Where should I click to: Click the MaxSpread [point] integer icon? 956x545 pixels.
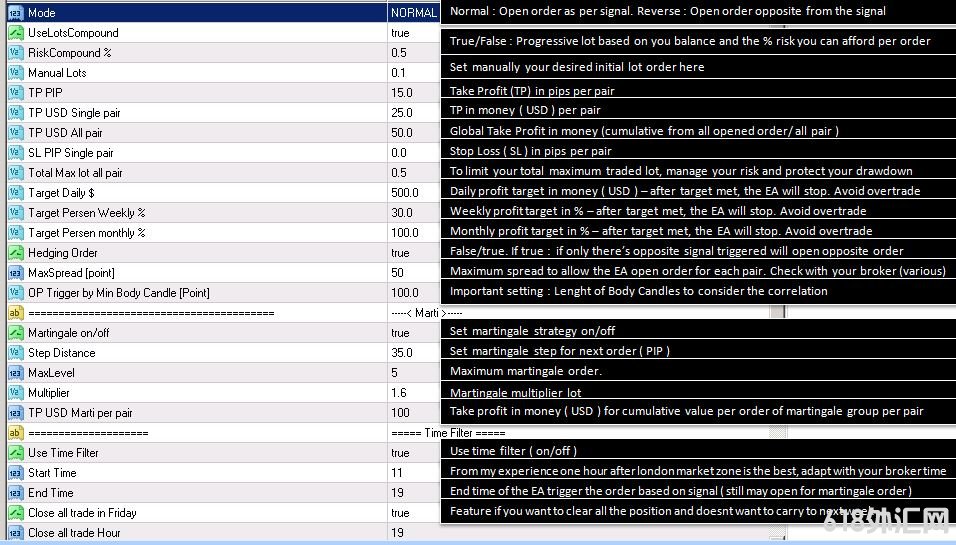point(15,273)
